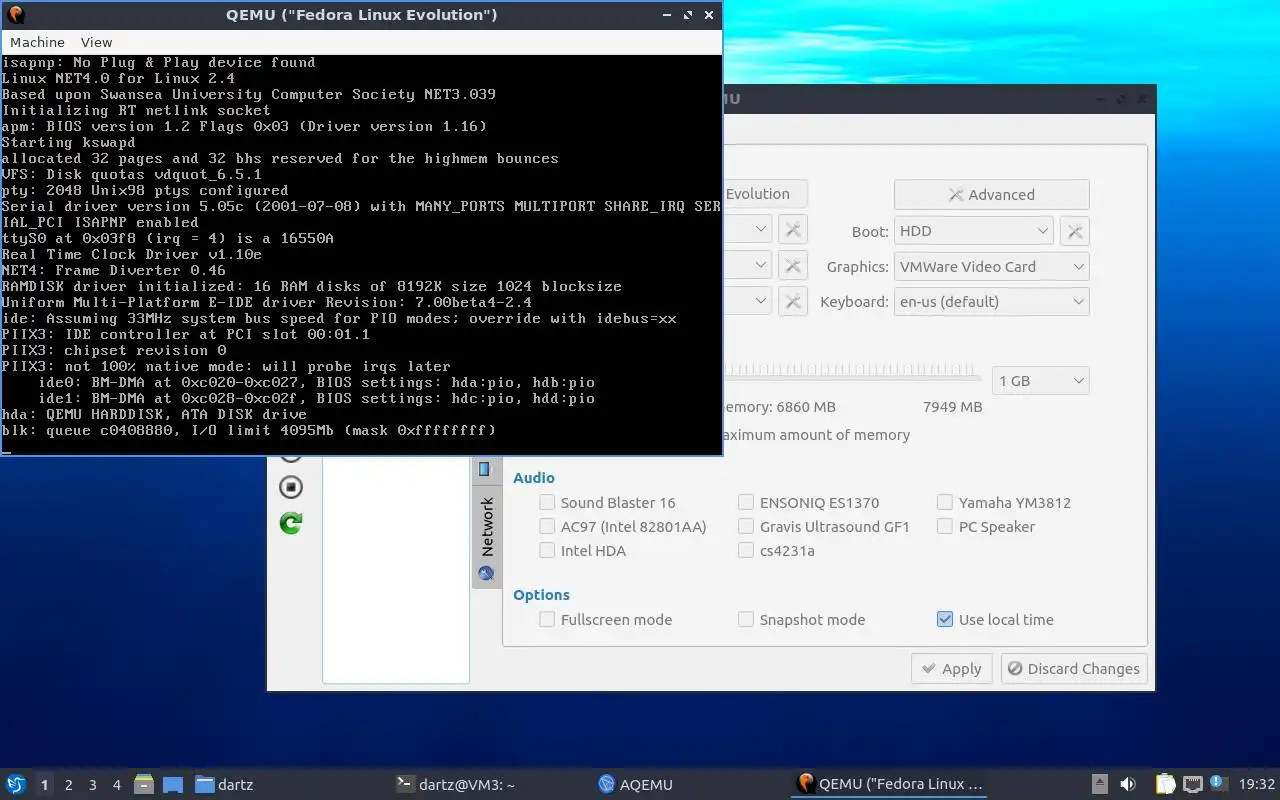Screen dimensions: 1280x800
Task: Select workspace 1 in the pager
Action: 44,785
